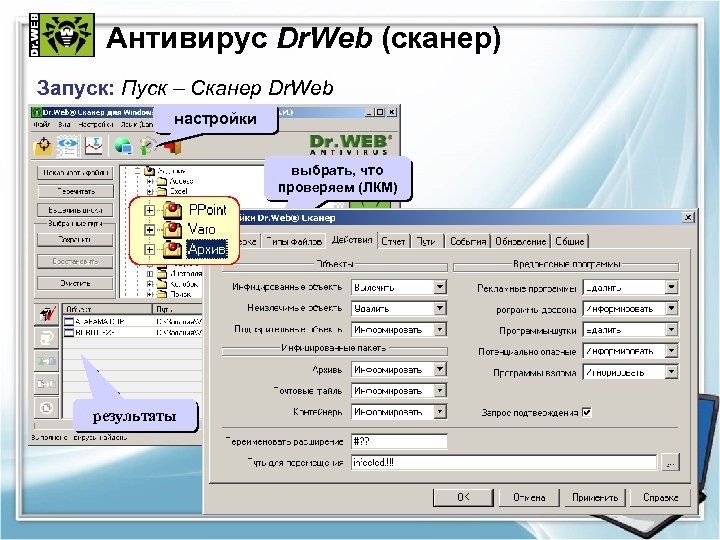Open scanner settings gear toolbar icon
Image resolution: width=720 pixels, height=540 pixels.
coord(148,146)
